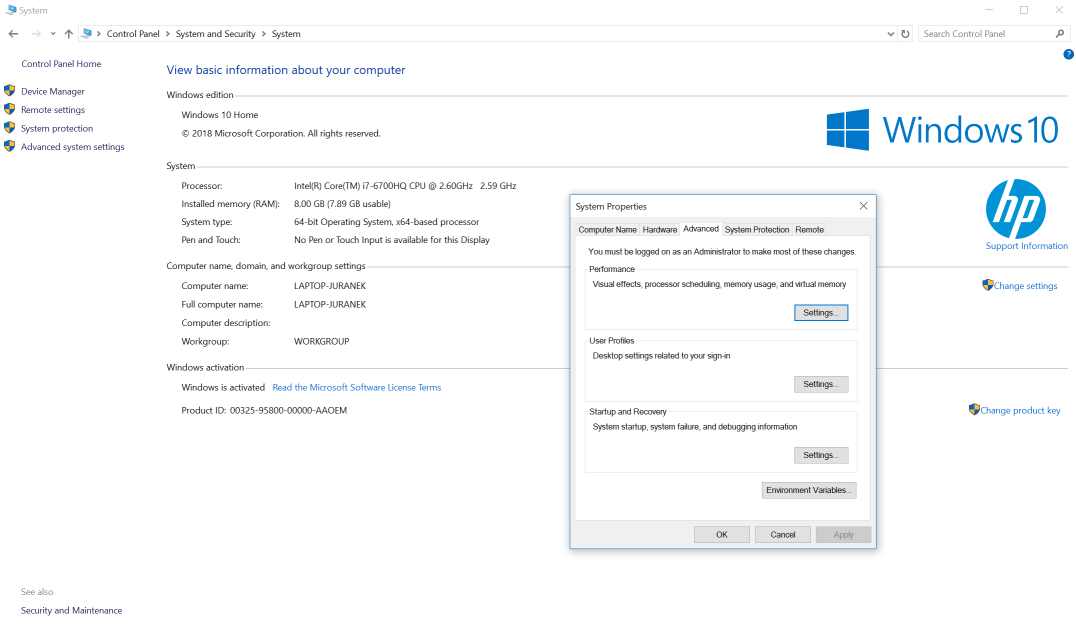Select the processor description text
1076x631 pixels.
tap(405, 186)
